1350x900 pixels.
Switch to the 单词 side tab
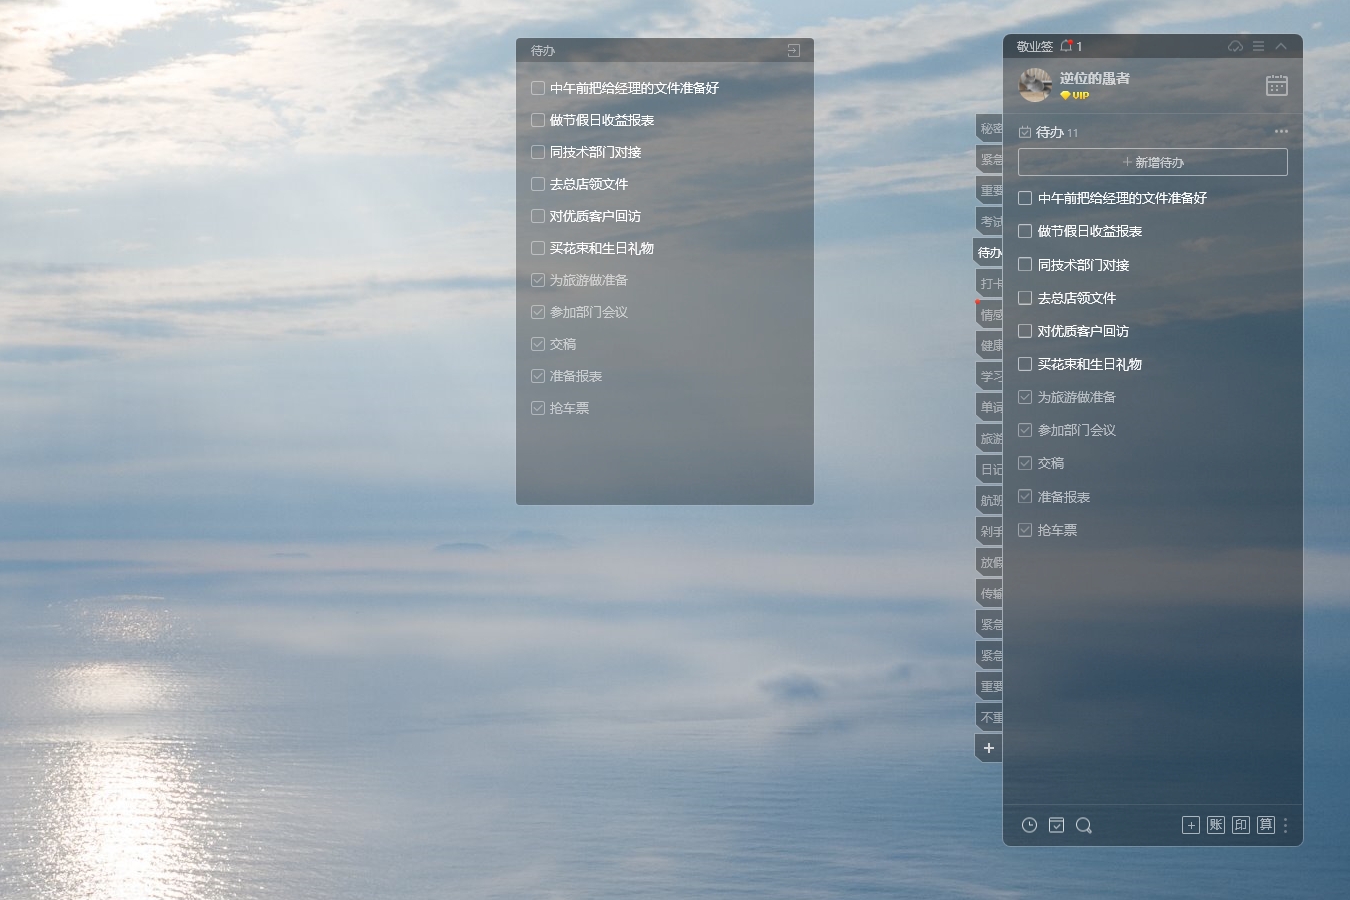(x=990, y=407)
